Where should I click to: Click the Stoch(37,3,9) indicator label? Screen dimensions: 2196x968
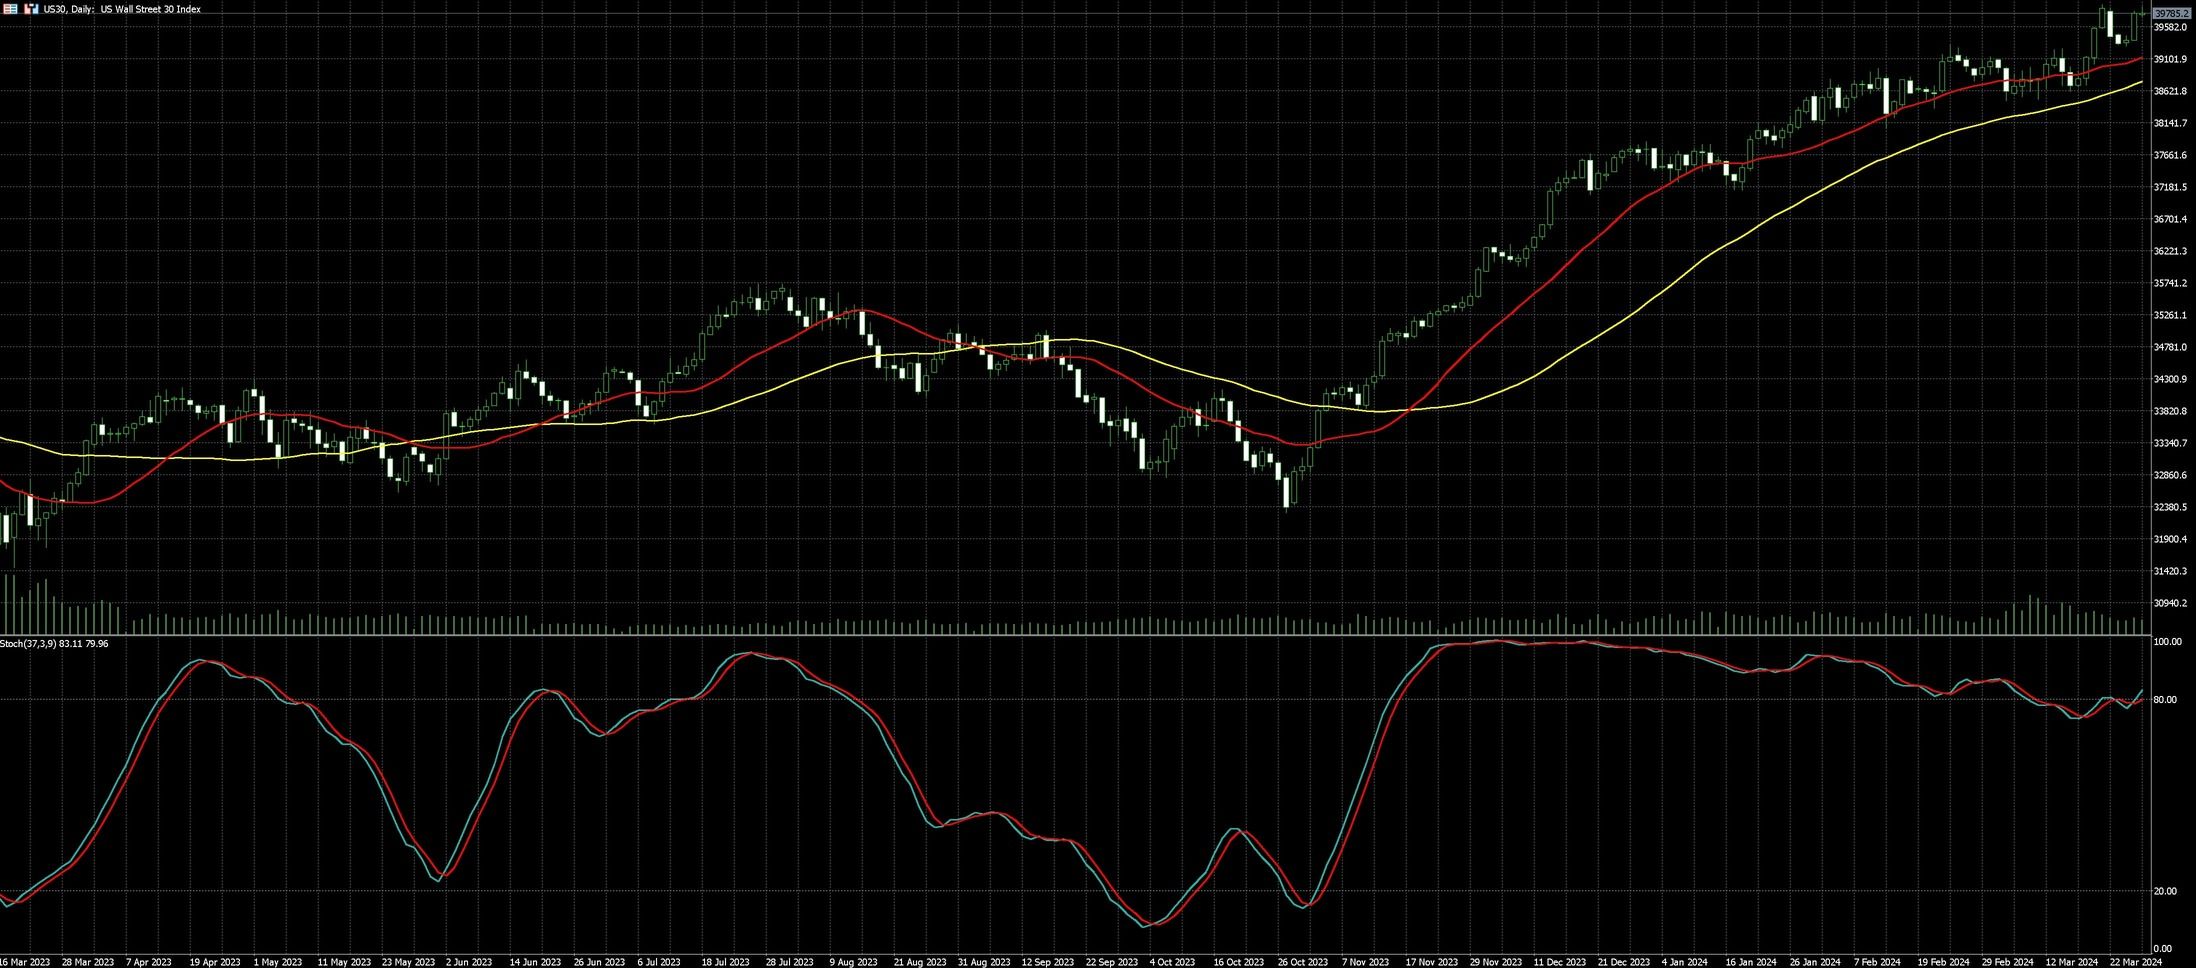54,643
